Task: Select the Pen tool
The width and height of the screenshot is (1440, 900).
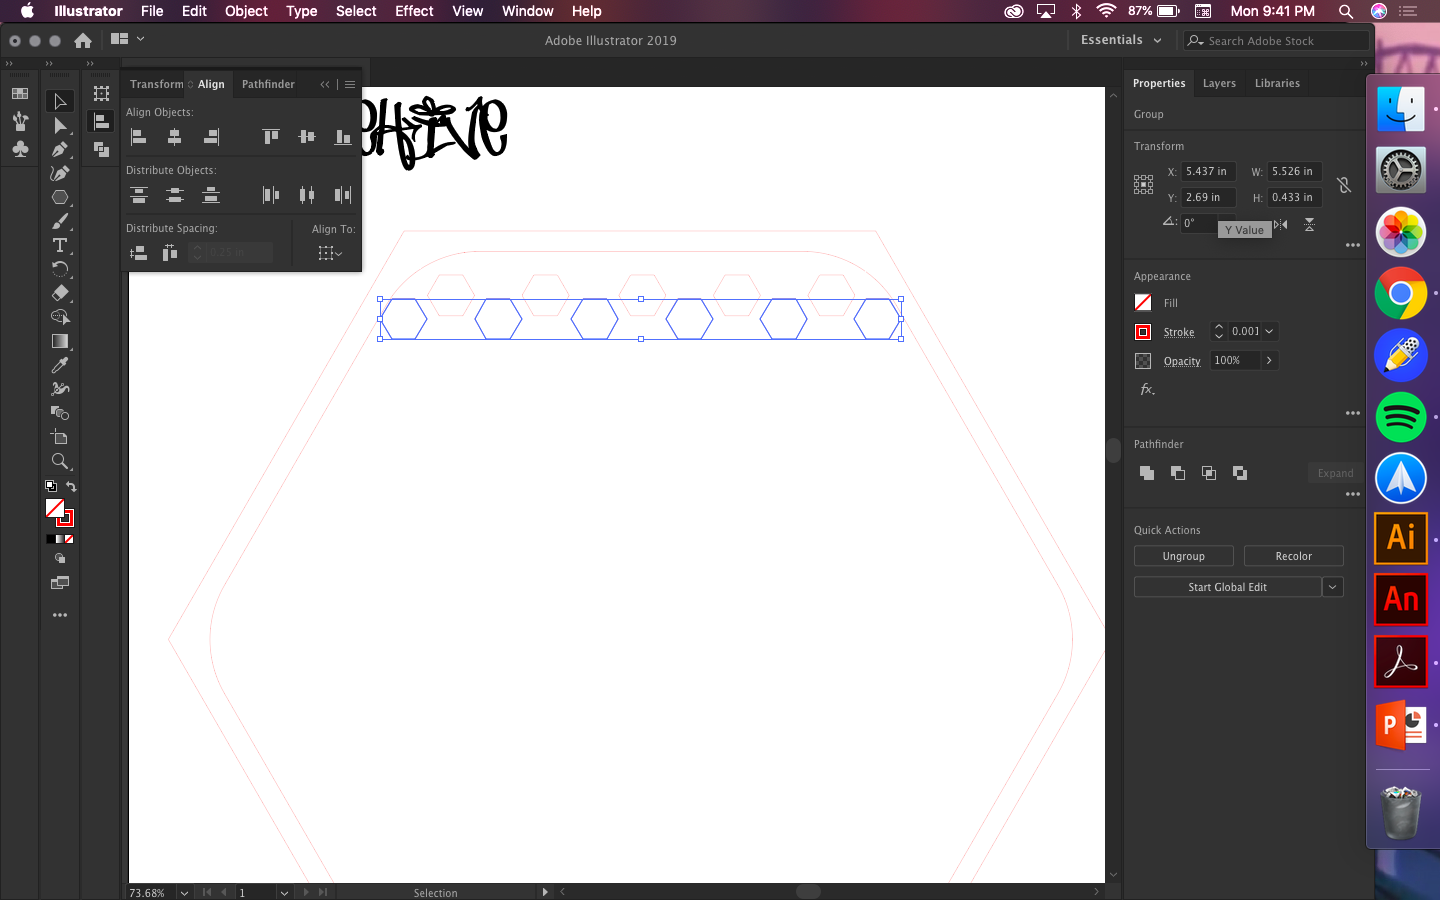Action: [x=60, y=149]
